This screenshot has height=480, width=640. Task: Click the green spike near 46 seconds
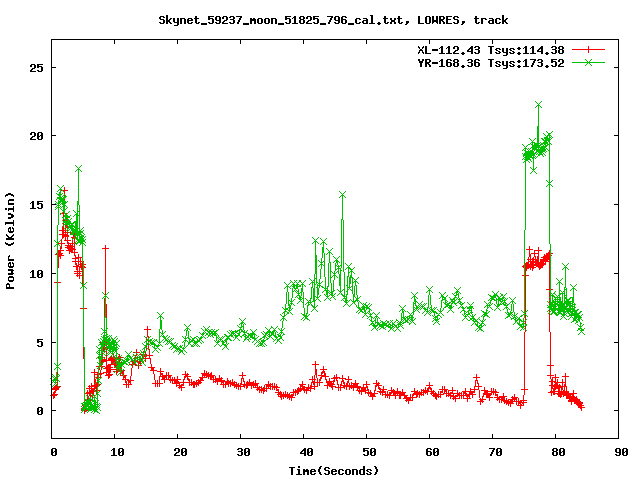(x=342, y=195)
